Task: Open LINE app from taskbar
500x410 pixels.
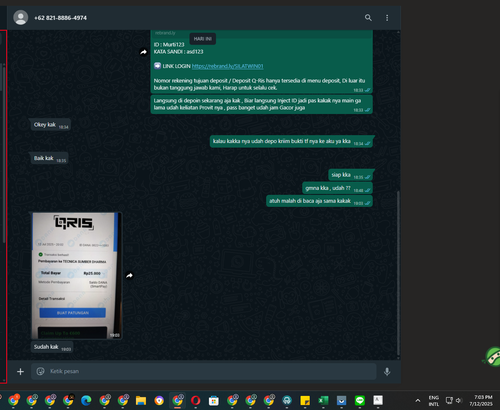Action: click(360, 400)
